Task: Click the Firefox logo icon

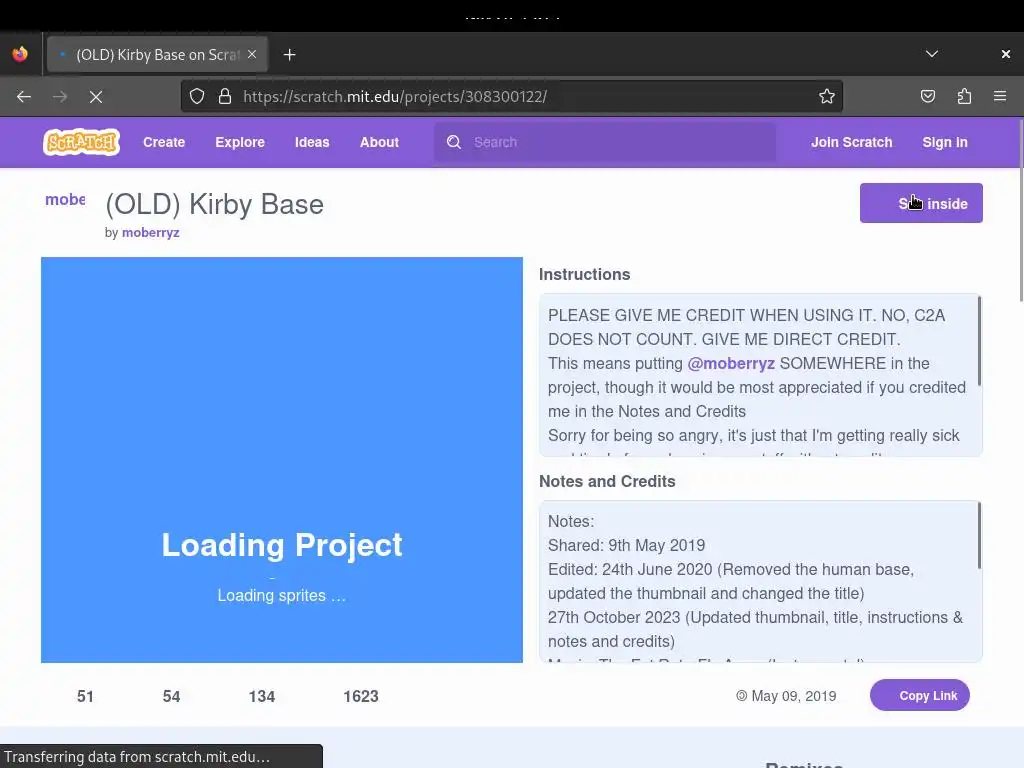Action: tap(20, 54)
